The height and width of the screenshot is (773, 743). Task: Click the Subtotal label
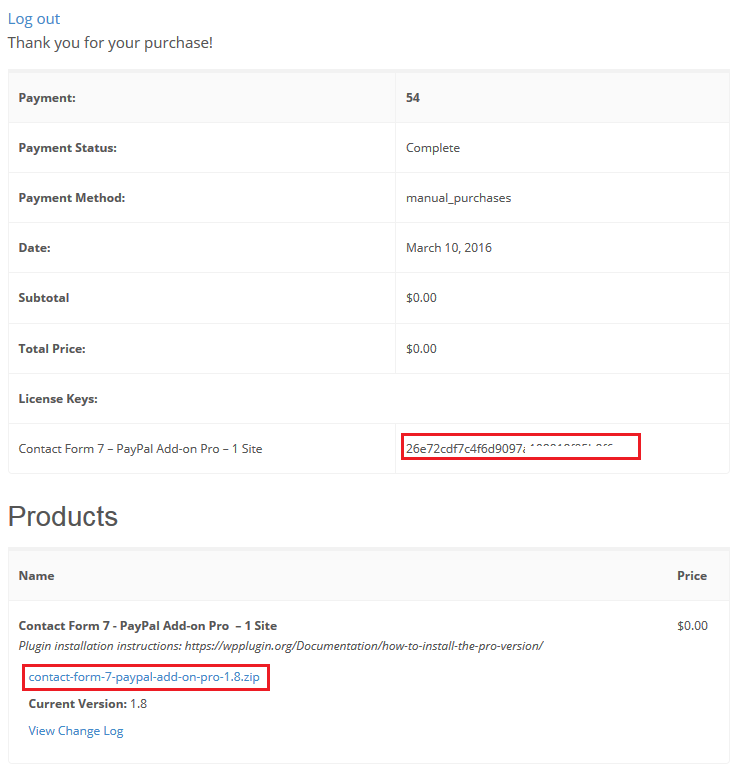pyautogui.click(x=44, y=298)
